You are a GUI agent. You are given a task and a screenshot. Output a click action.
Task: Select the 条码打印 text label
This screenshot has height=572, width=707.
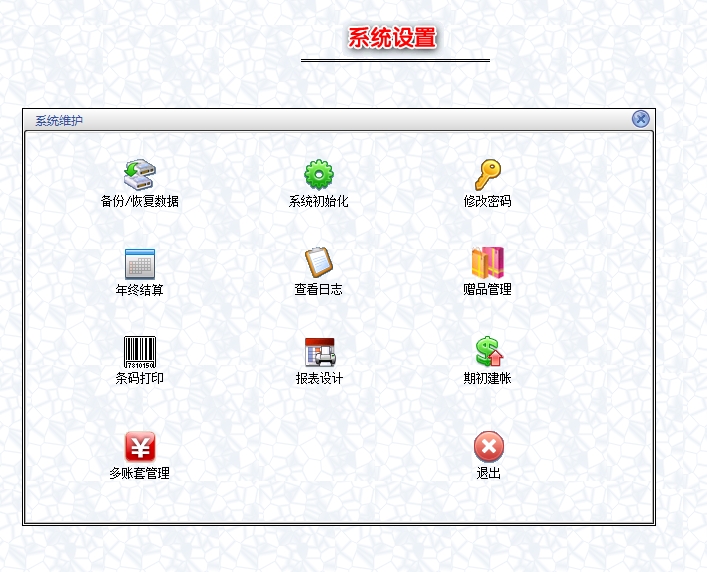click(x=139, y=379)
